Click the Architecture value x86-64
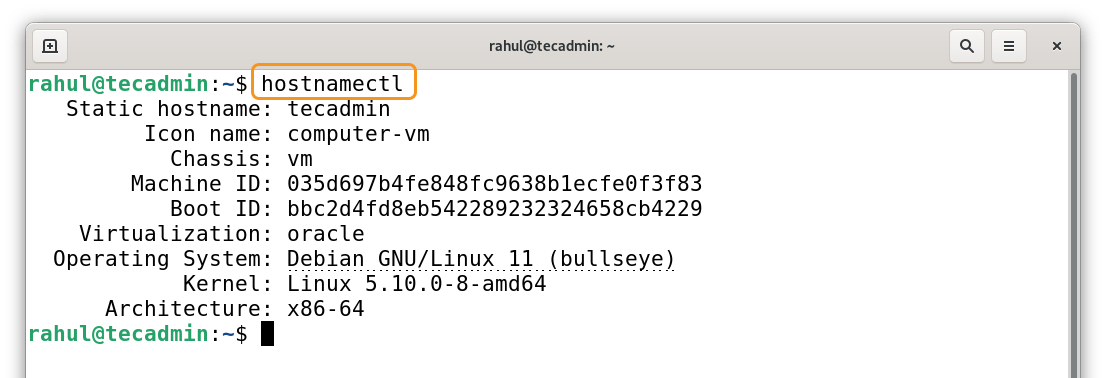 [326, 309]
